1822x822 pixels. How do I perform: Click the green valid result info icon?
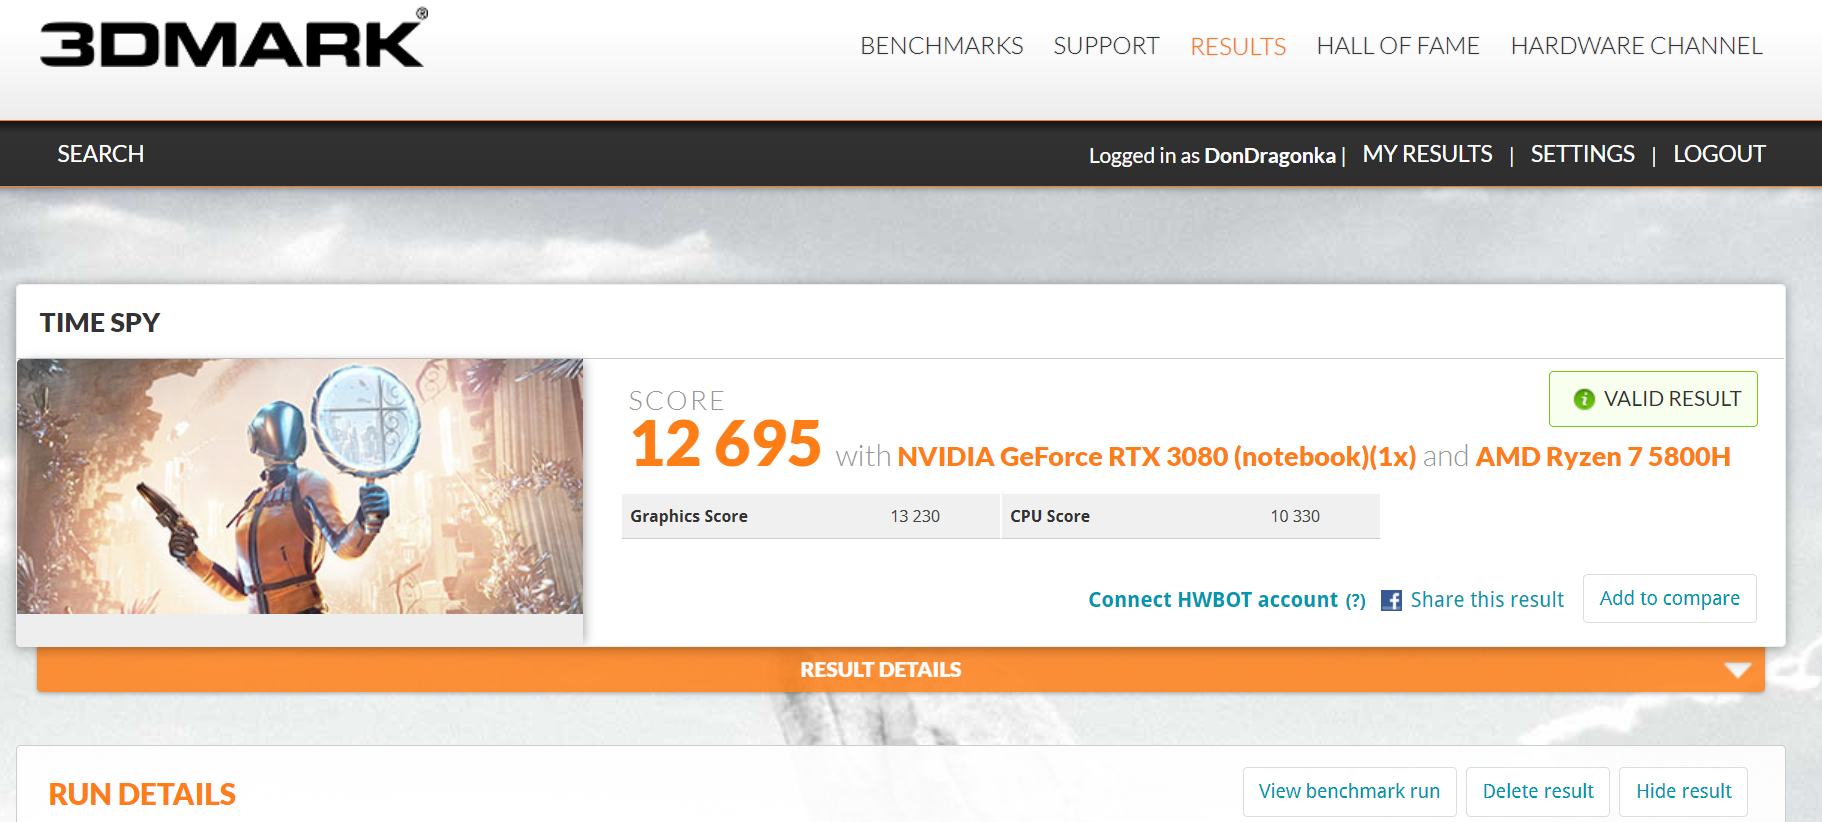tap(1584, 399)
